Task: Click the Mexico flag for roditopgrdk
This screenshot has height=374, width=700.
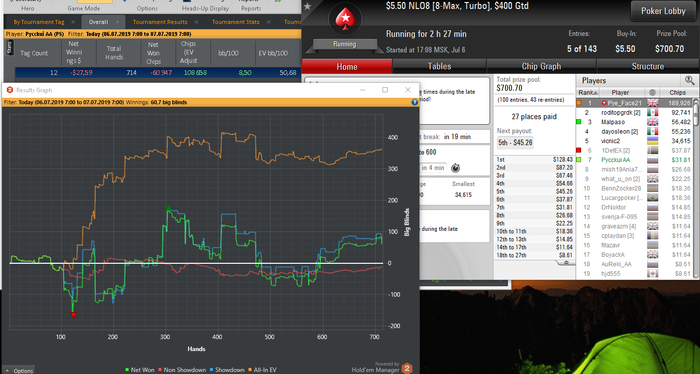Action: [x=652, y=112]
